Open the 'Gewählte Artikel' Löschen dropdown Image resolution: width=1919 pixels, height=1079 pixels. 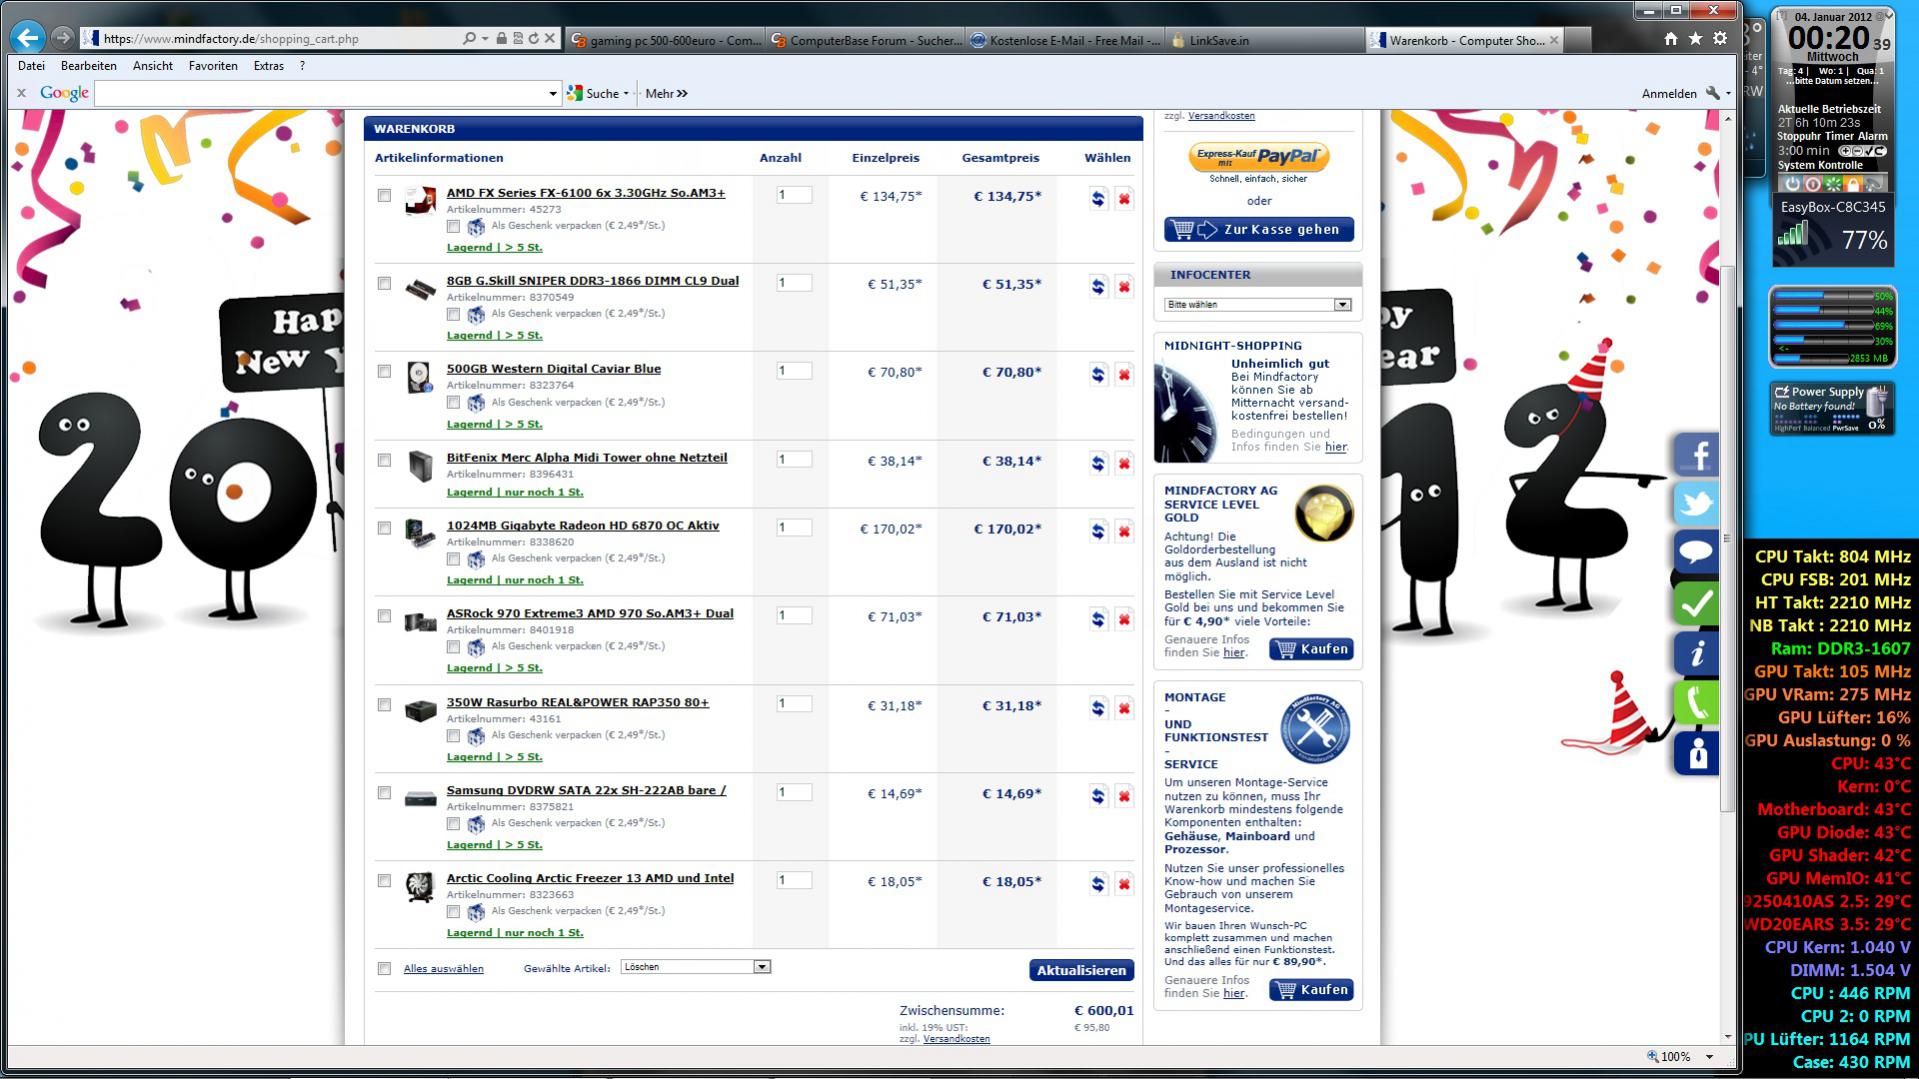click(x=696, y=967)
